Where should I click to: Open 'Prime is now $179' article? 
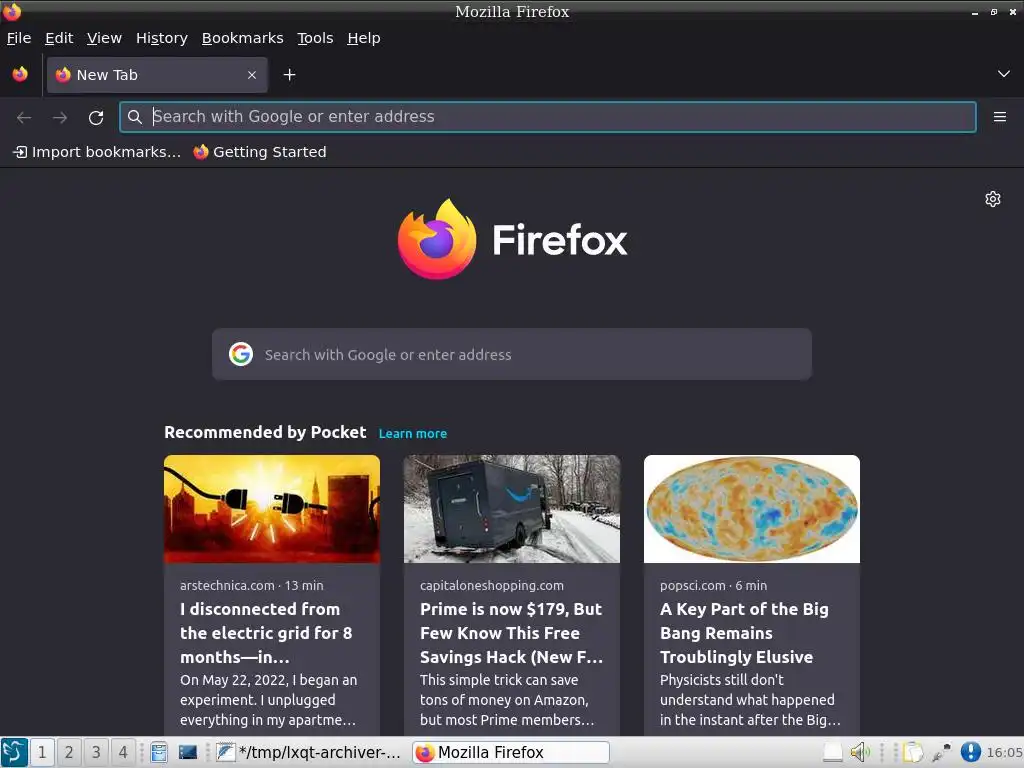click(x=511, y=633)
